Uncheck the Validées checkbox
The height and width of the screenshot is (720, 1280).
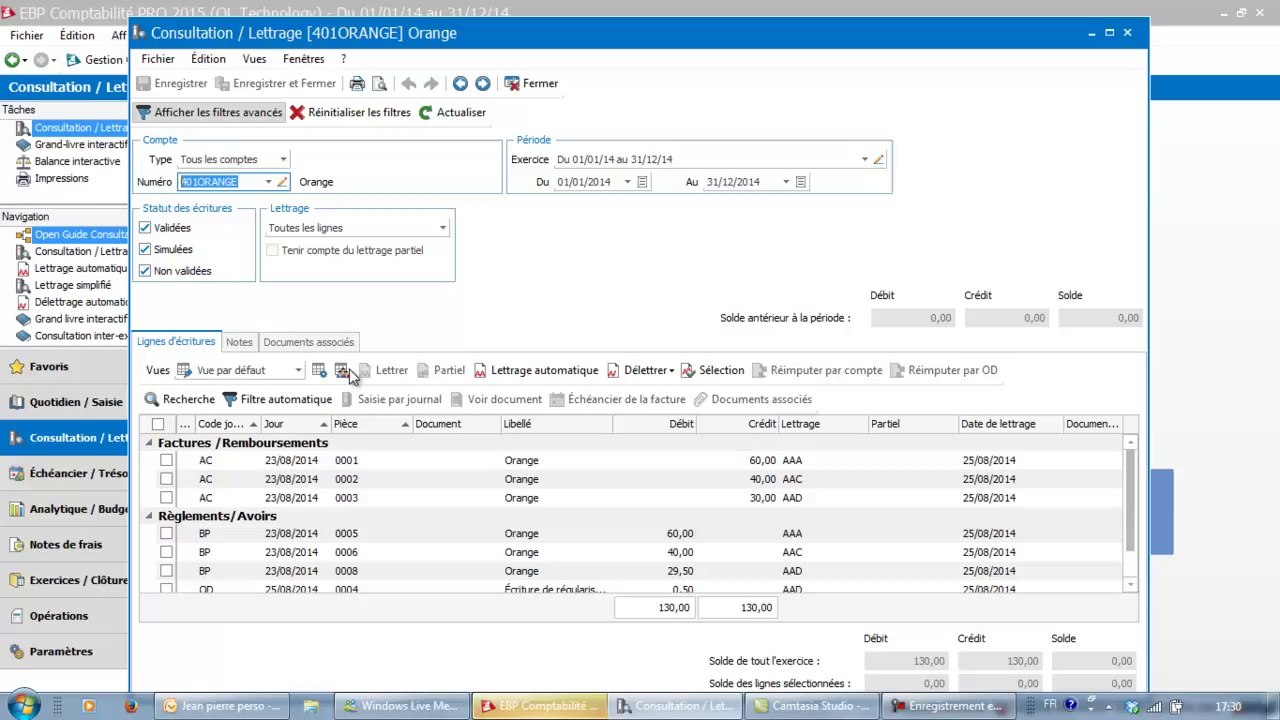pos(145,228)
